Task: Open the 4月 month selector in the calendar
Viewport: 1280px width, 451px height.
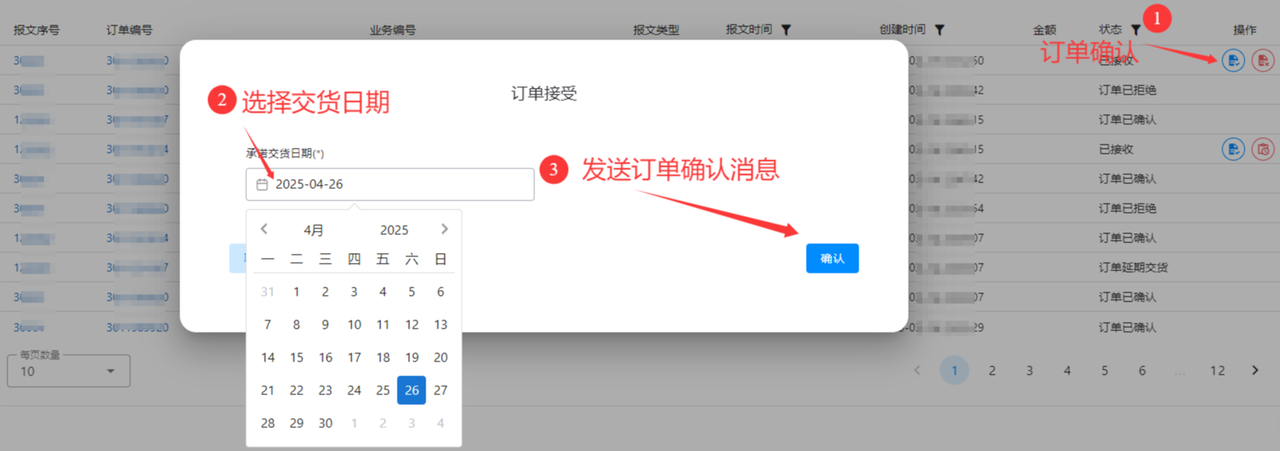Action: (x=314, y=230)
